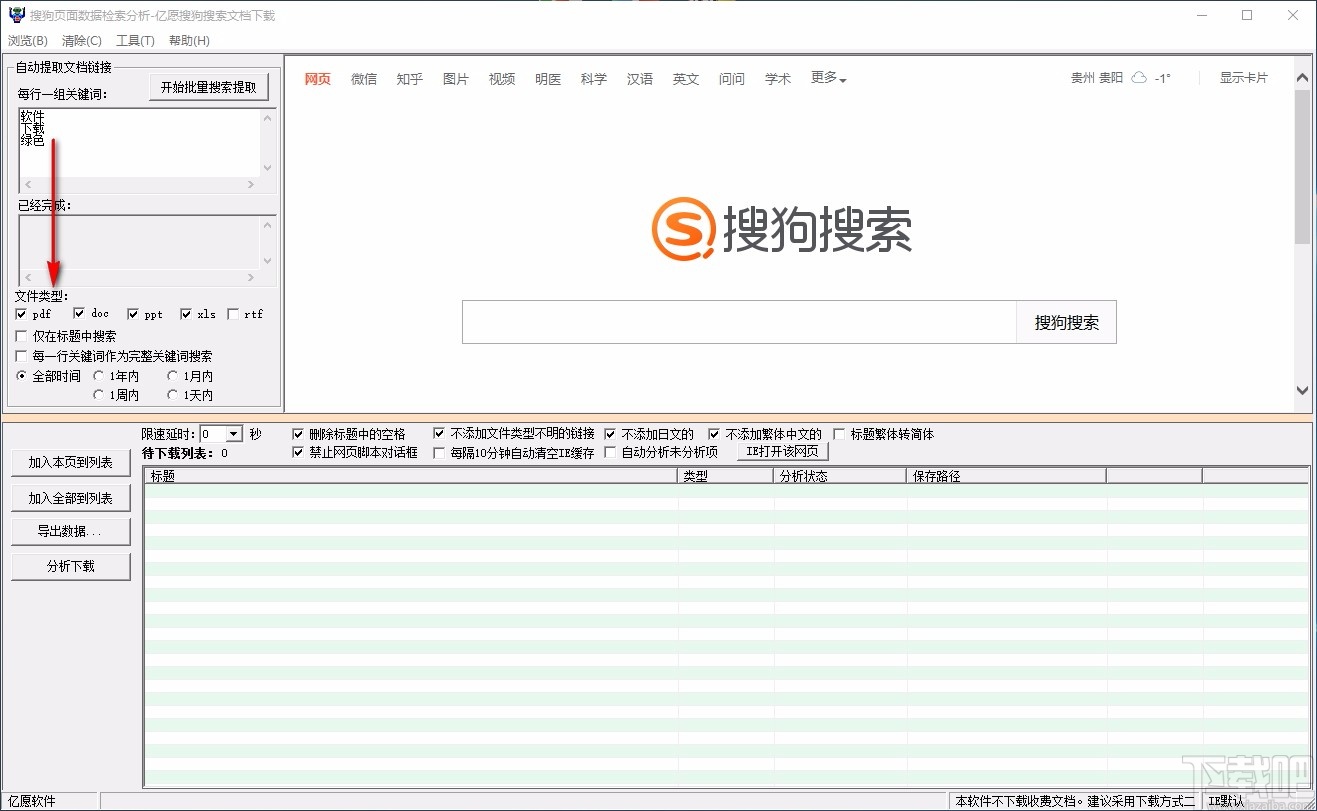Switch to the 学术 search tab

coord(777,78)
